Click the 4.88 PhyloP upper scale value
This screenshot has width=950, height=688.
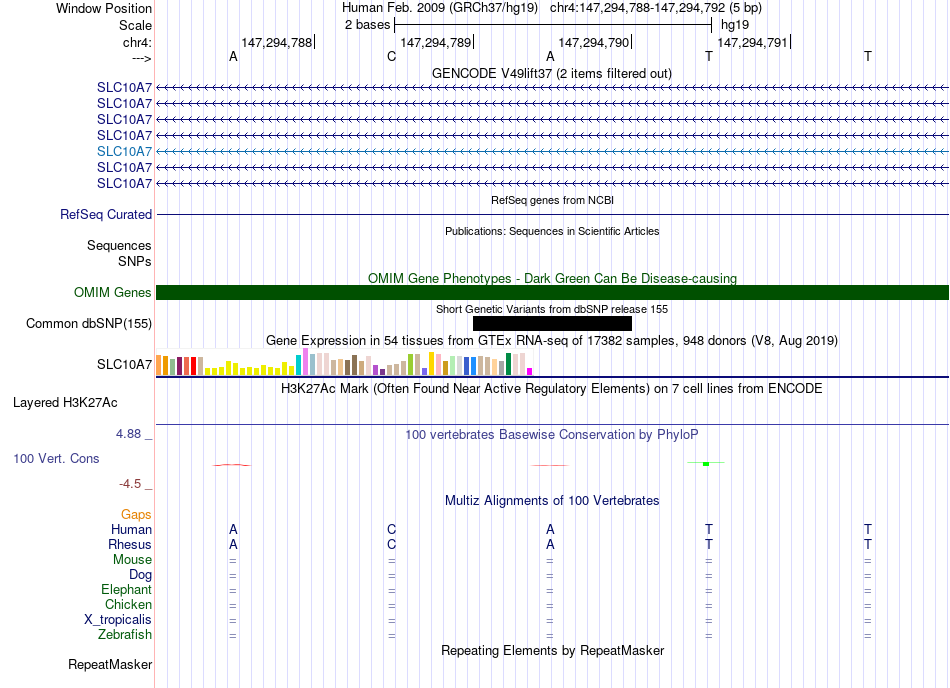128,434
